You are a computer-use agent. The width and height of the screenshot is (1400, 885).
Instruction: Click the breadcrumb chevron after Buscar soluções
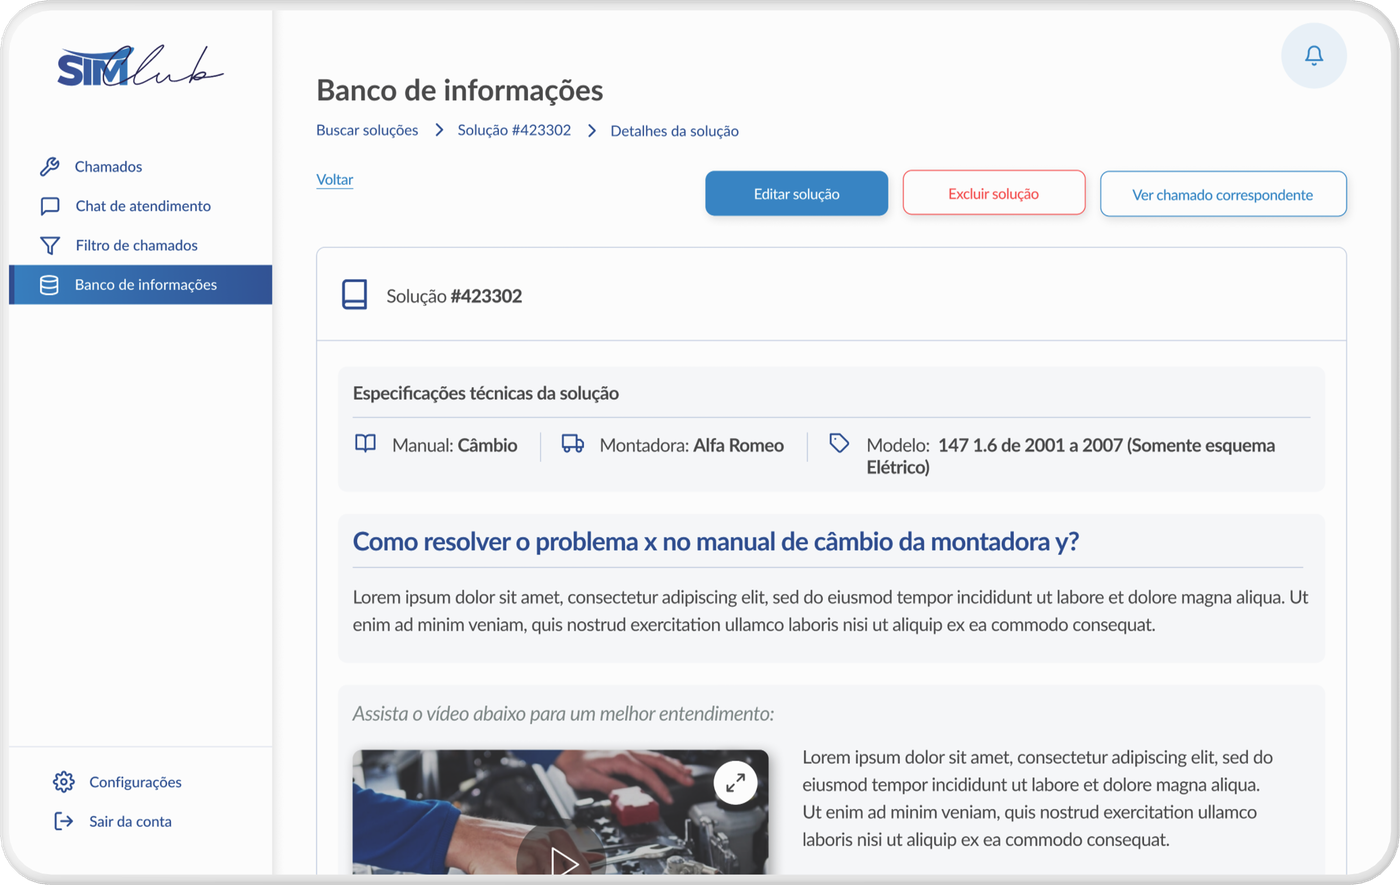coord(439,130)
